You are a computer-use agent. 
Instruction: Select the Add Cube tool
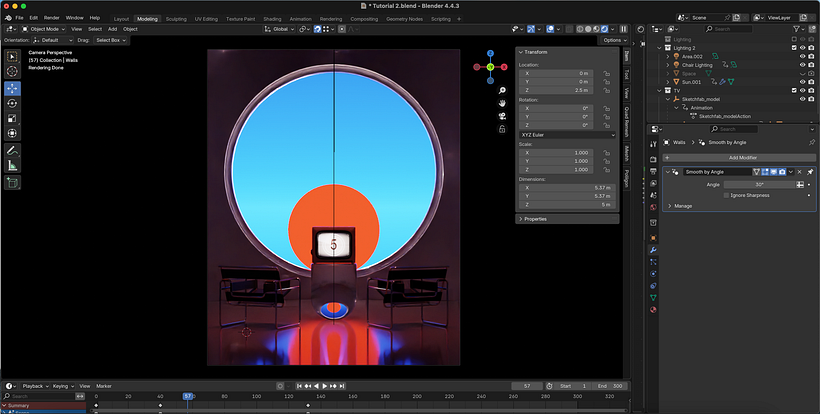(12, 182)
